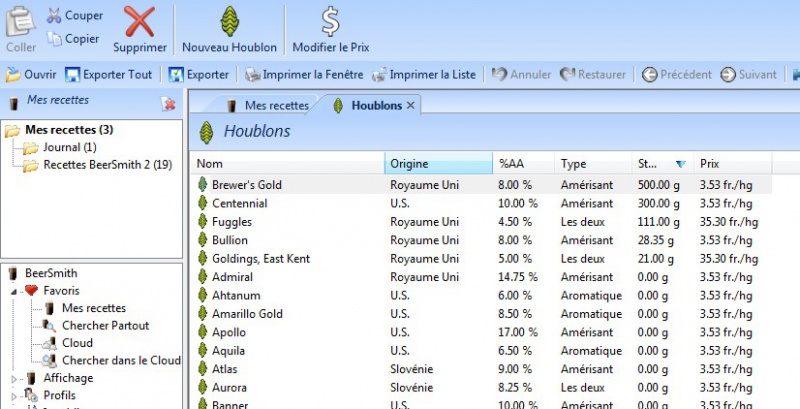
Task: Sort by the St... column dropdown arrow
Action: (x=681, y=164)
